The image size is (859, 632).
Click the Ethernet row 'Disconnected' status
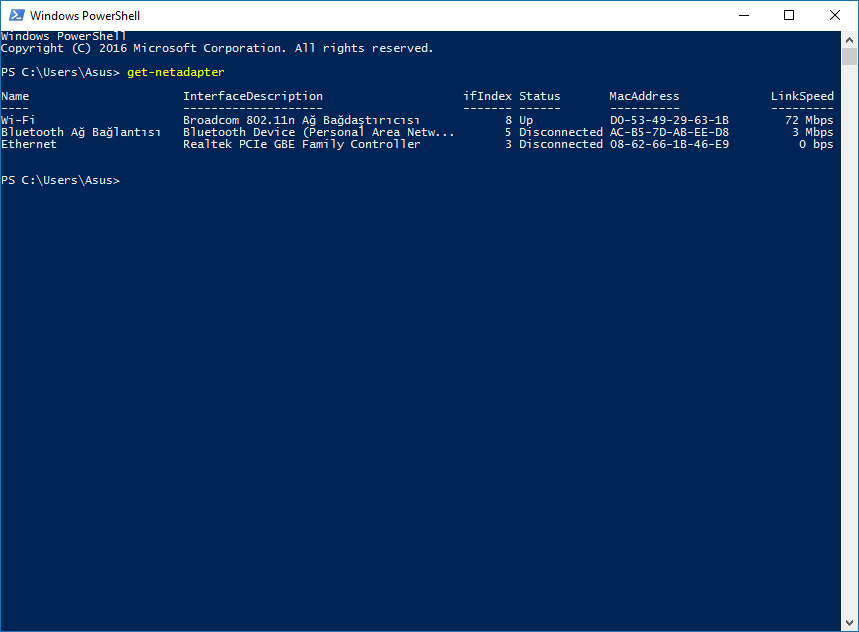coord(561,144)
